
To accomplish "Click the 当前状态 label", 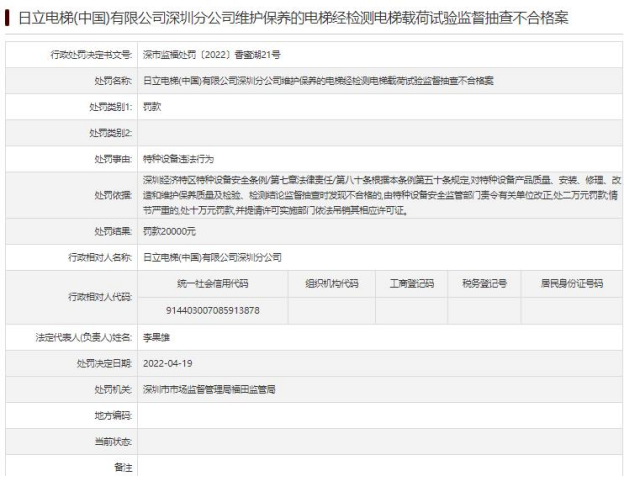I will 113,442.
